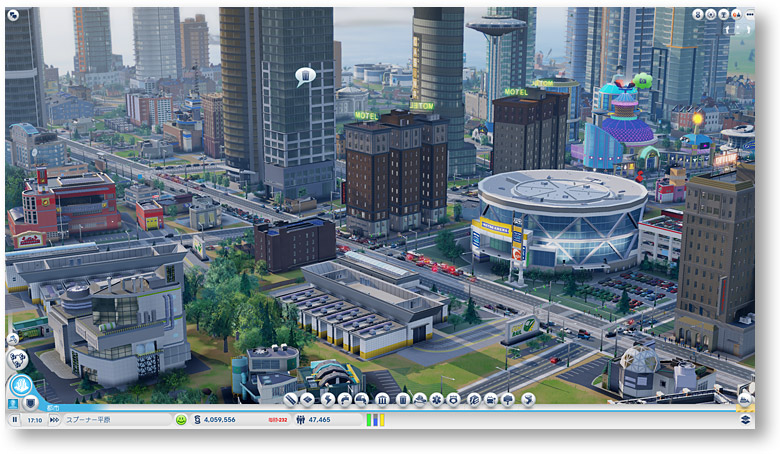Viewport: 780px width, 454px height.
Task: Select the Health services icon
Action: tap(437, 400)
